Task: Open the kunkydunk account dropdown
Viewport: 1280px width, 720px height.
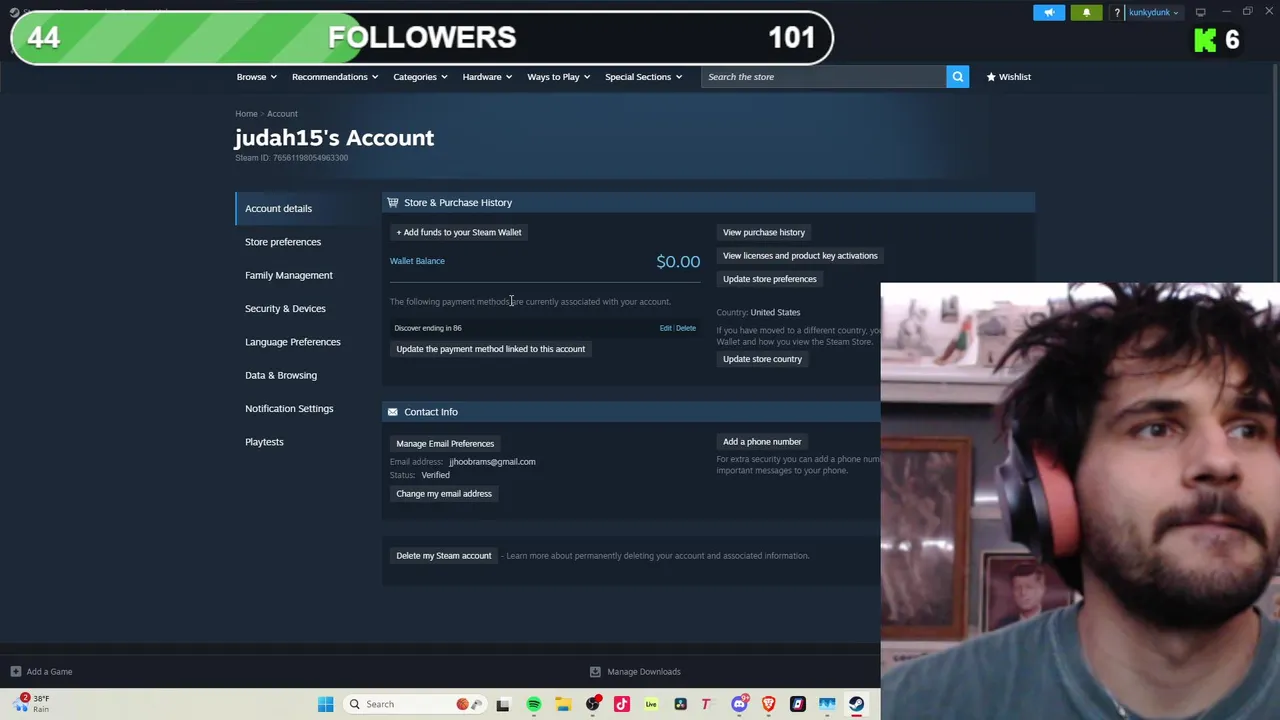Action: coord(1154,13)
